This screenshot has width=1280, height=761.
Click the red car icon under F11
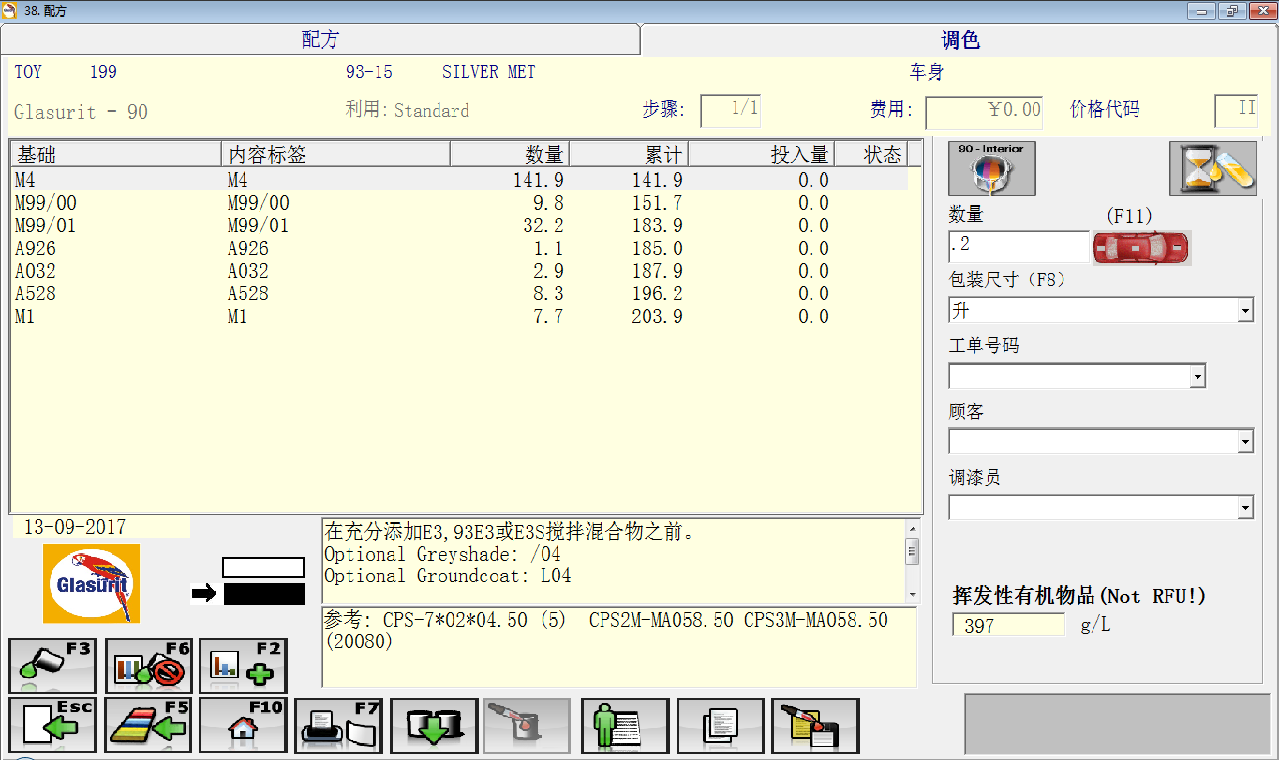pos(1141,248)
